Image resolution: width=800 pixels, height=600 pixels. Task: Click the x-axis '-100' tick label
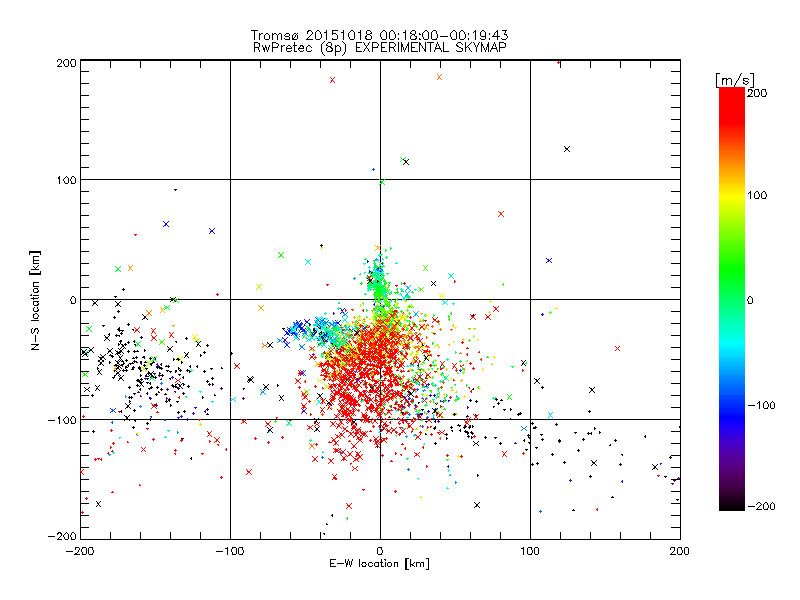click(230, 552)
